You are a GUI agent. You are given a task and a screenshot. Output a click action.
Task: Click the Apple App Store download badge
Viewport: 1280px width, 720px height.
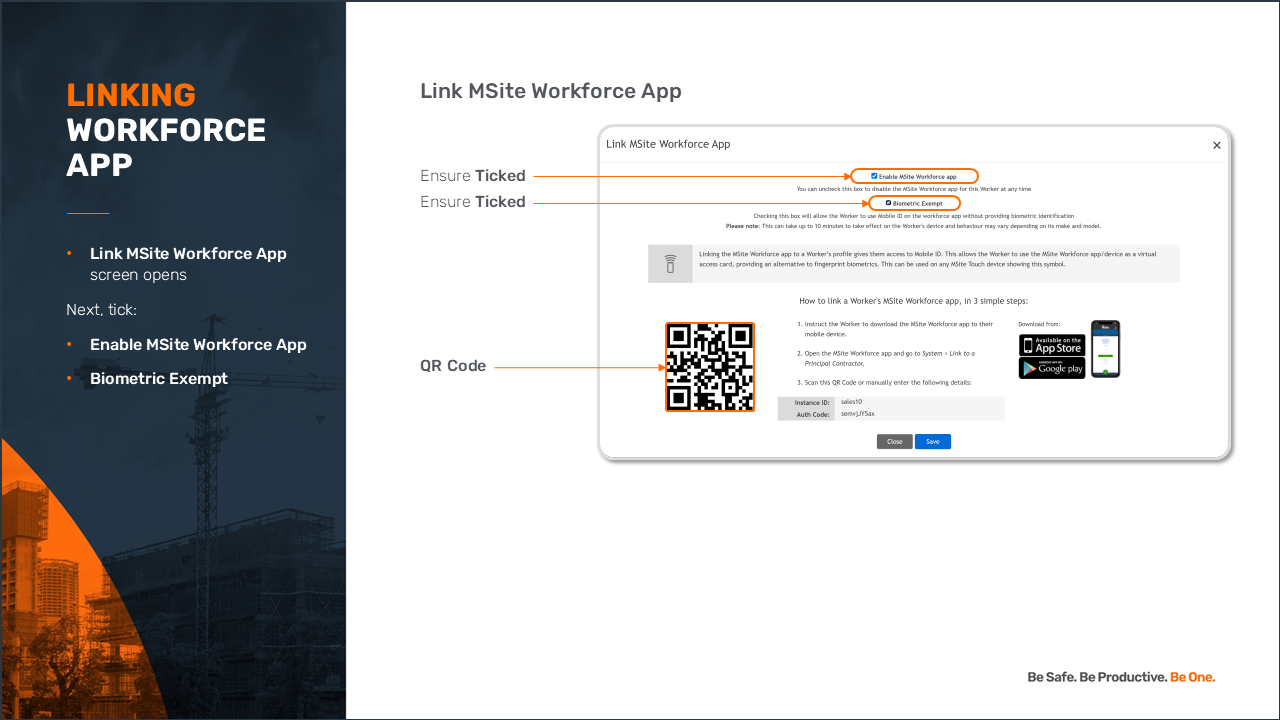pyautogui.click(x=1051, y=345)
